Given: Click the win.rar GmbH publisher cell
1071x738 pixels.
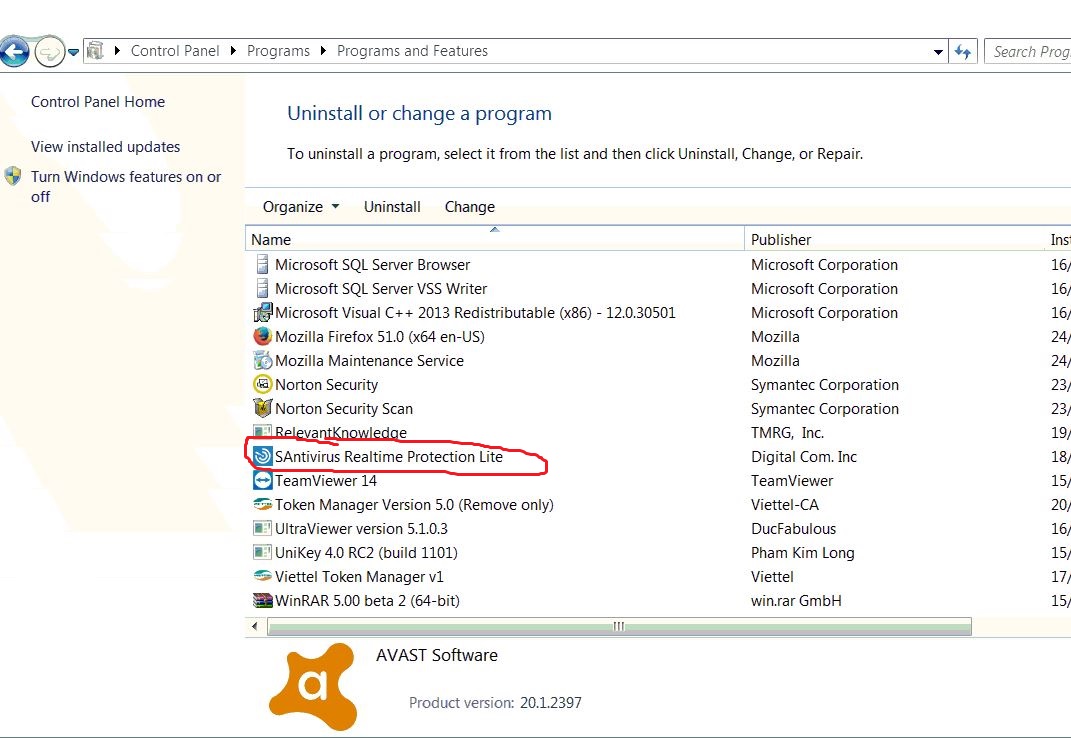Looking at the screenshot, I should (x=796, y=601).
